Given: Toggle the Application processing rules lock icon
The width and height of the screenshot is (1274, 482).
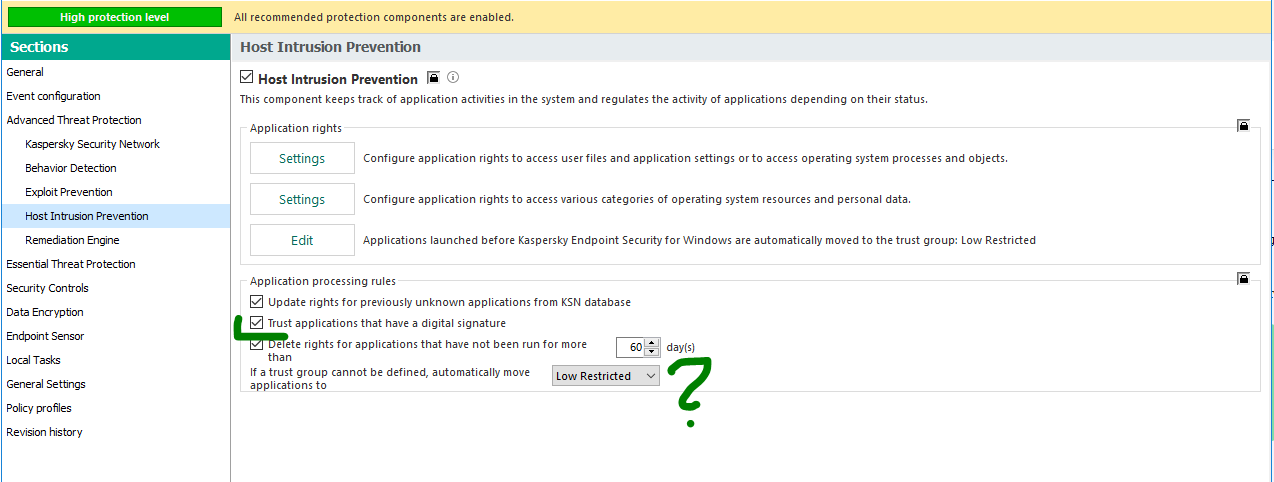Looking at the screenshot, I should 1243,278.
